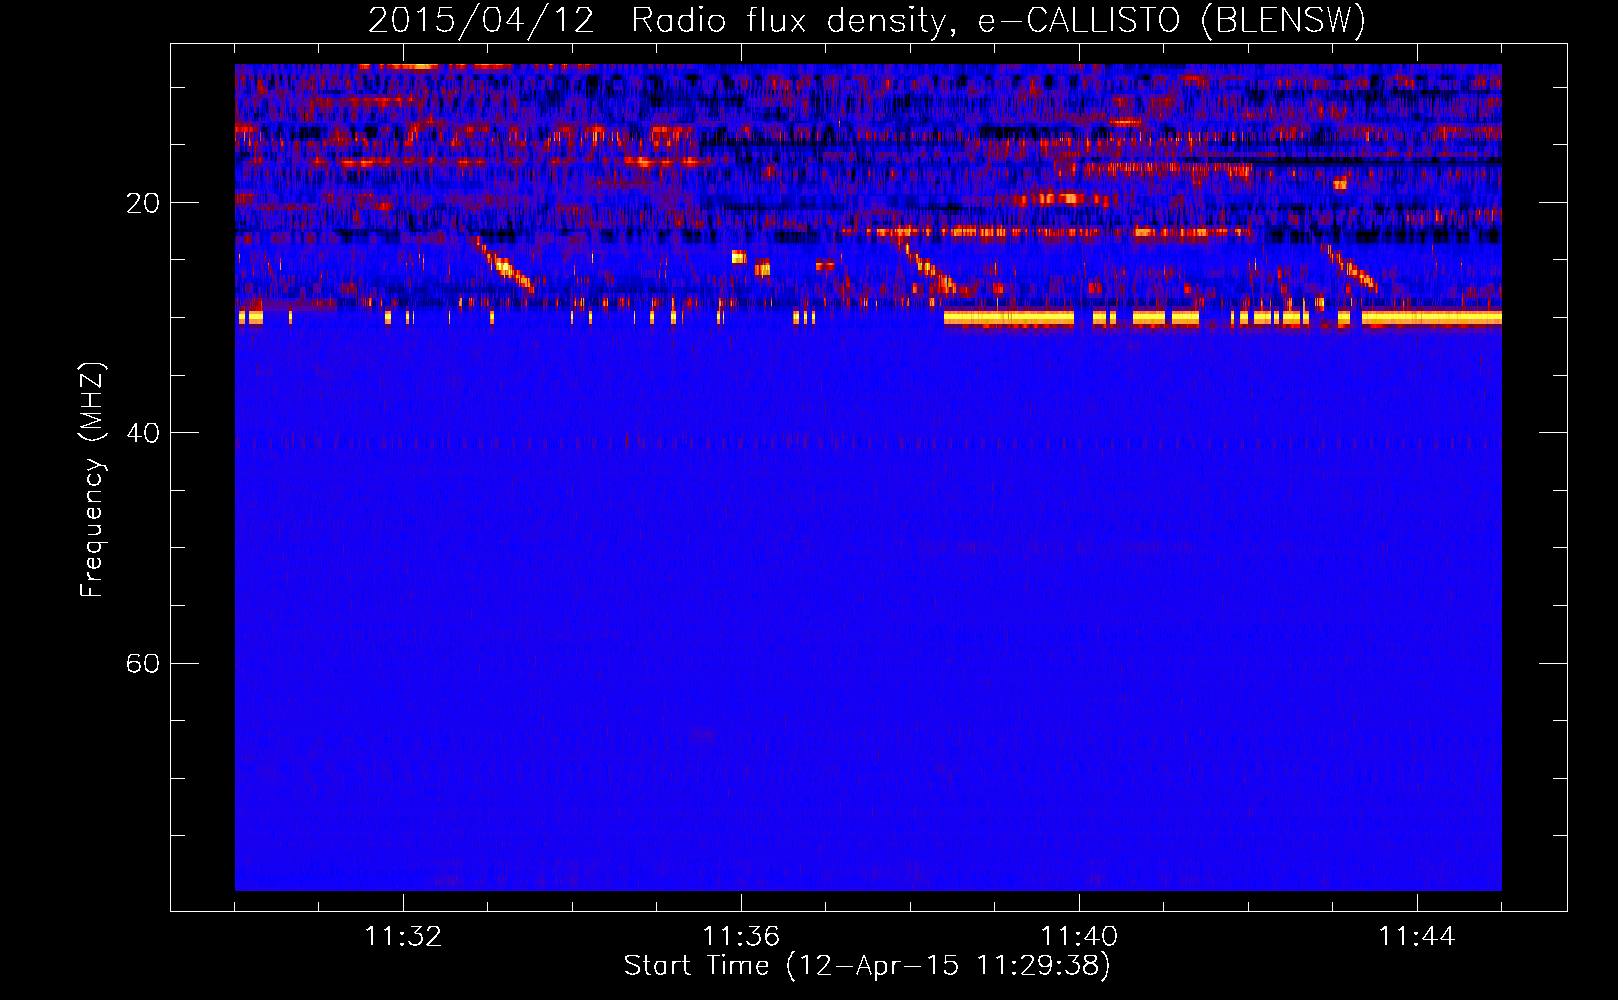The width and height of the screenshot is (1618, 1000).
Task: Click the 'Frequency (MHZ)' y-axis label
Action: tap(92, 480)
